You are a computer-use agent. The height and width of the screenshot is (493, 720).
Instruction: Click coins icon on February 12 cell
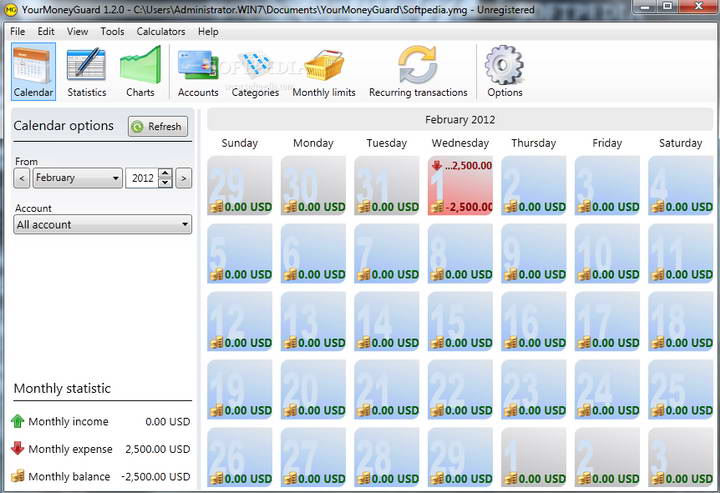216,342
